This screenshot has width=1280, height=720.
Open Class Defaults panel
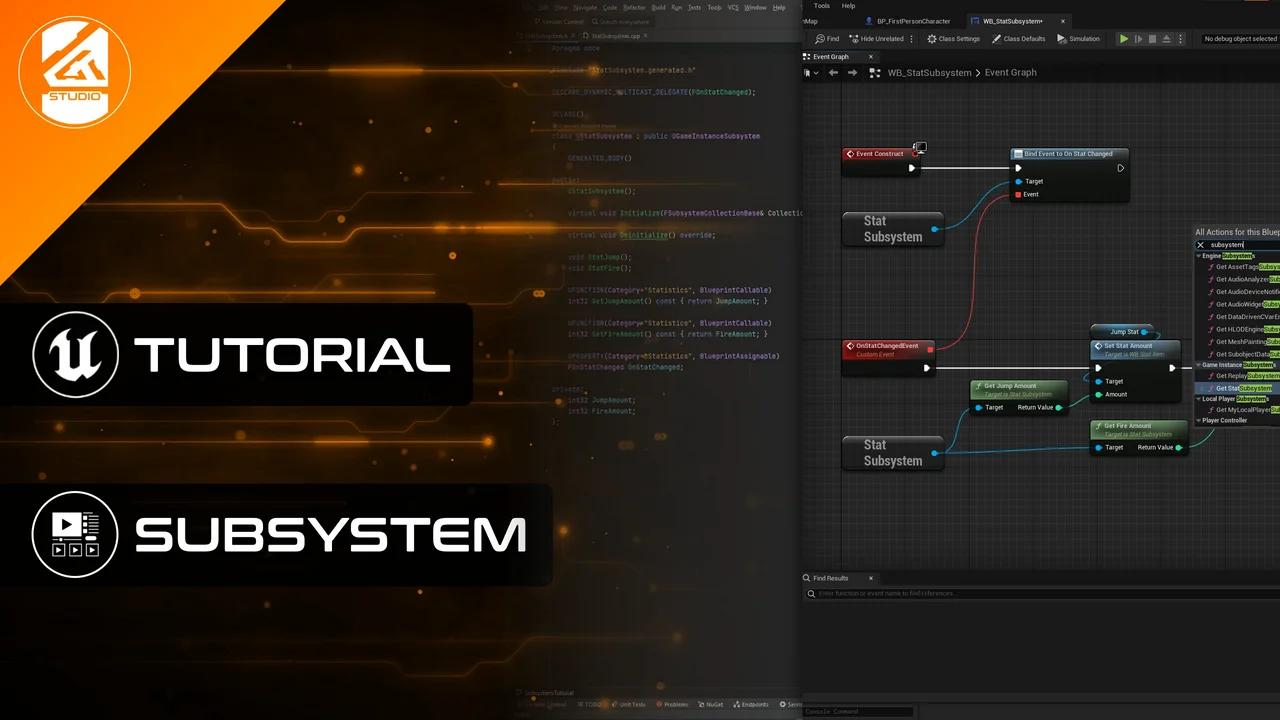tap(1018, 39)
